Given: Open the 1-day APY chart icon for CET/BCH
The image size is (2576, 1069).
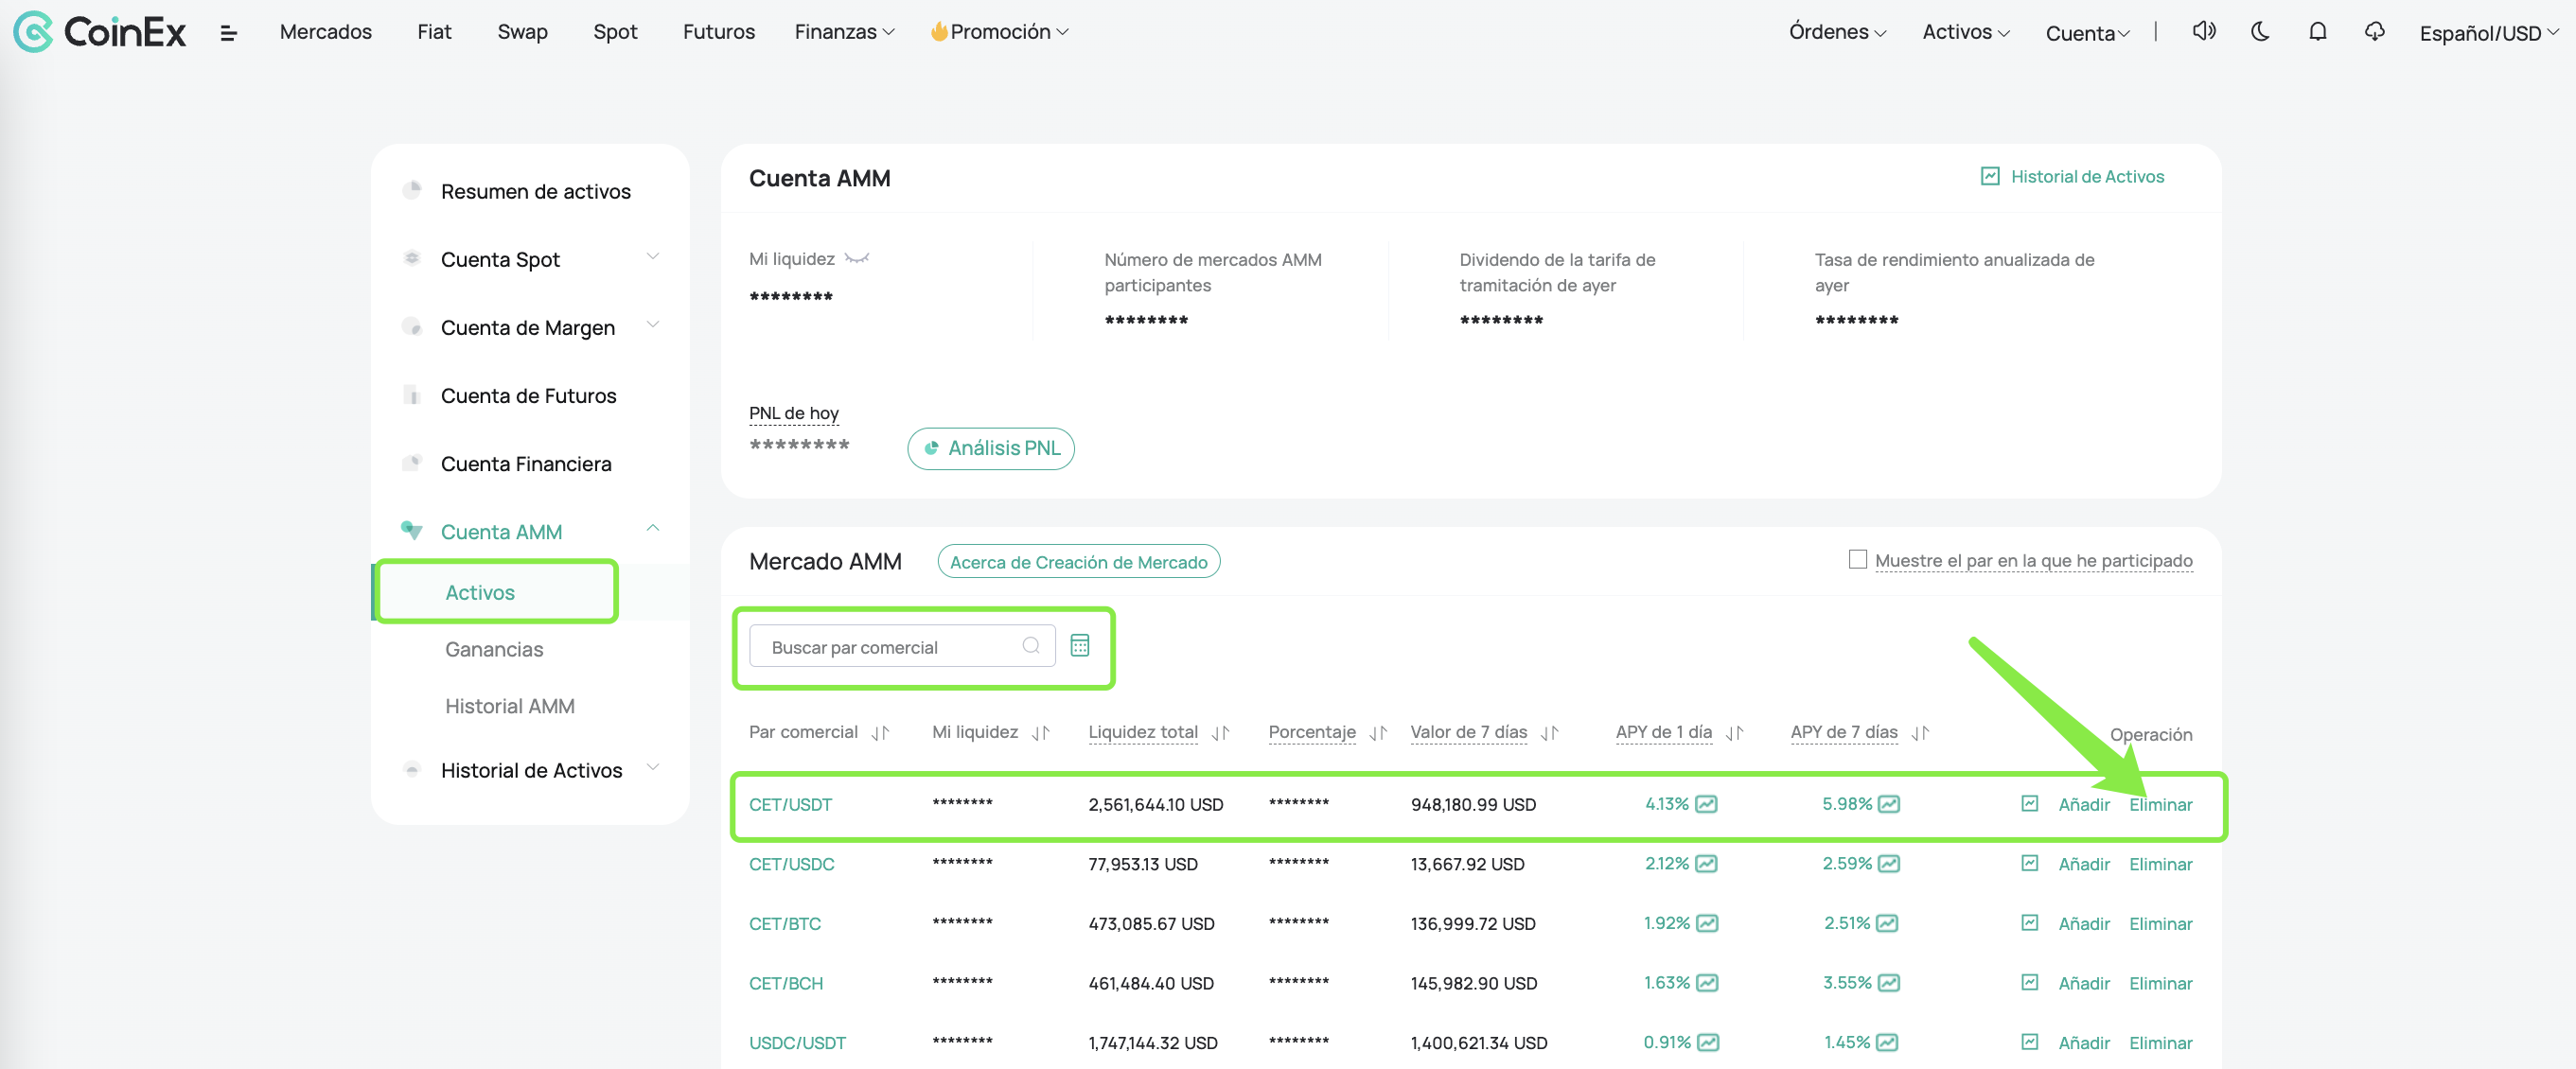Looking at the screenshot, I should (1707, 983).
